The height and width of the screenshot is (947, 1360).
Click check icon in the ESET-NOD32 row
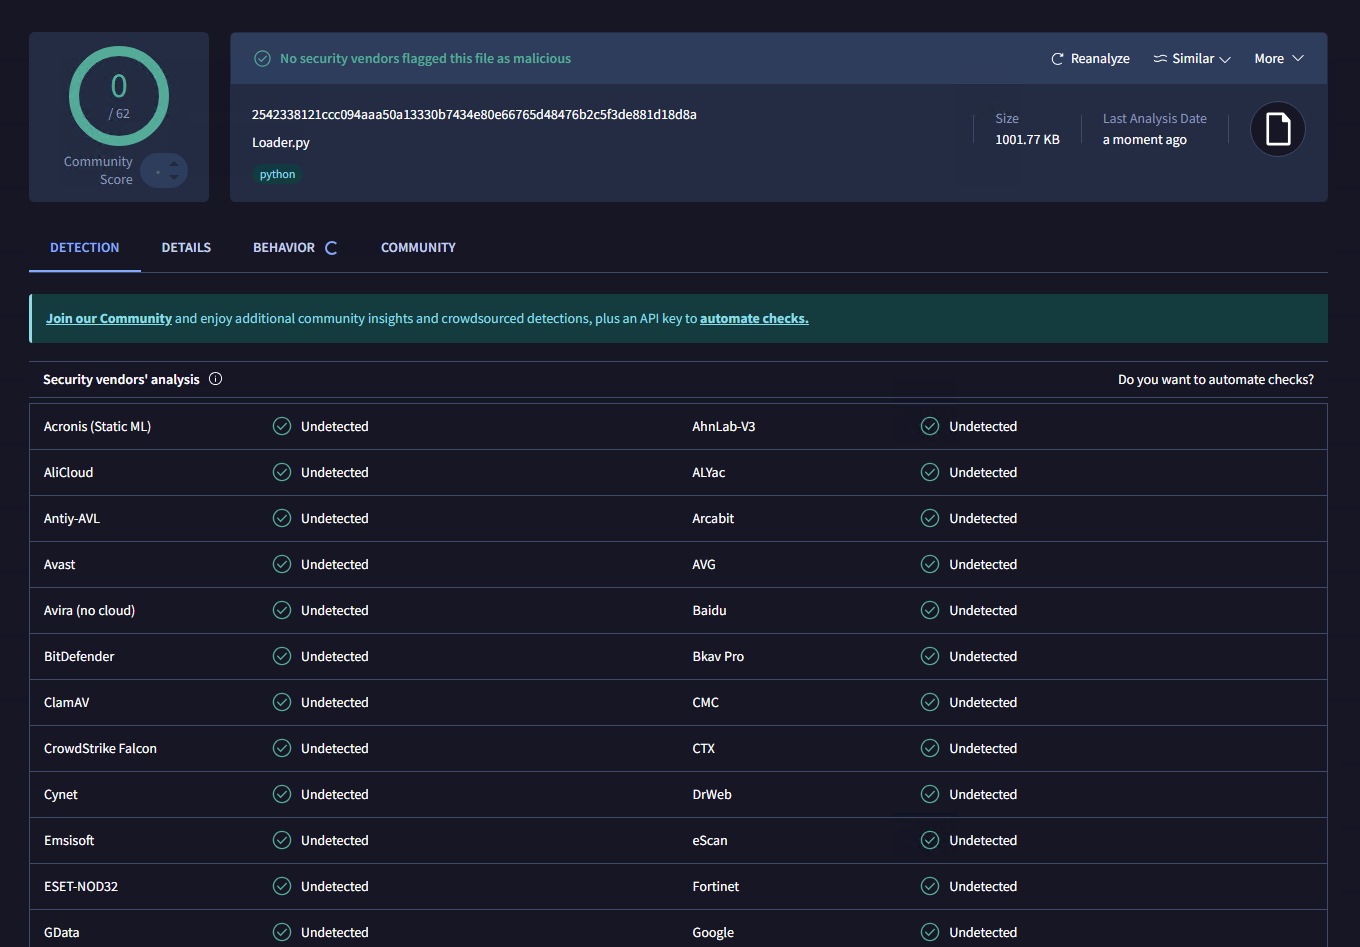(x=282, y=886)
